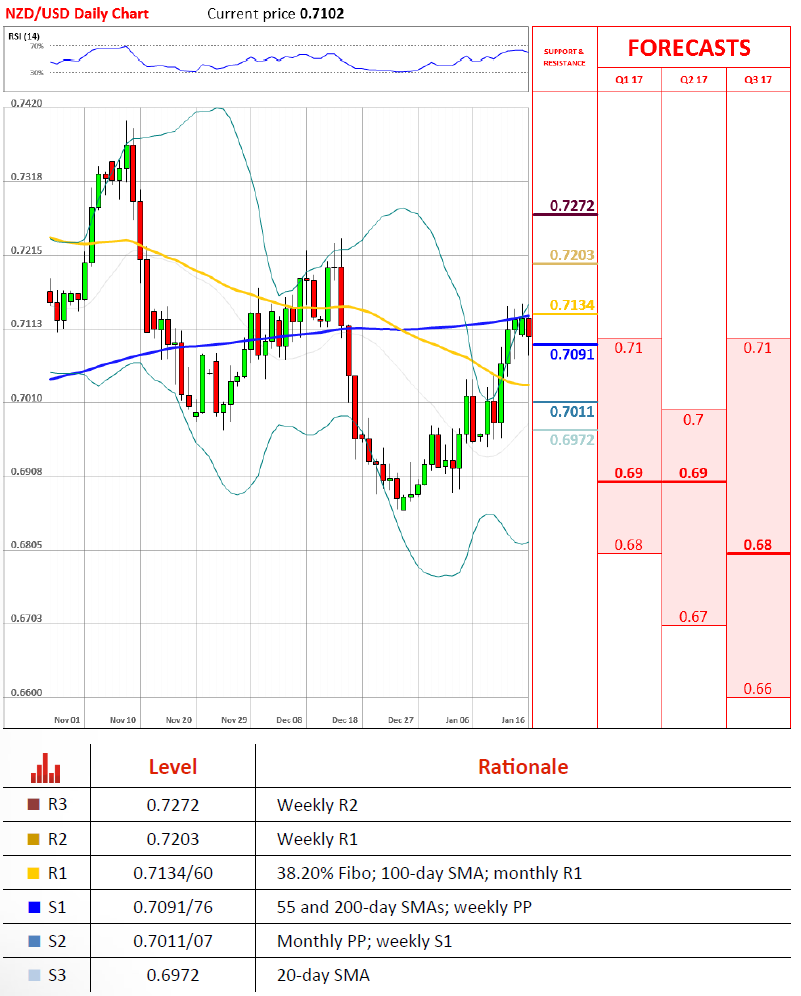The height and width of the screenshot is (996, 801).
Task: Click the 'R3' row label in table
Action: pyautogui.click(x=57, y=804)
